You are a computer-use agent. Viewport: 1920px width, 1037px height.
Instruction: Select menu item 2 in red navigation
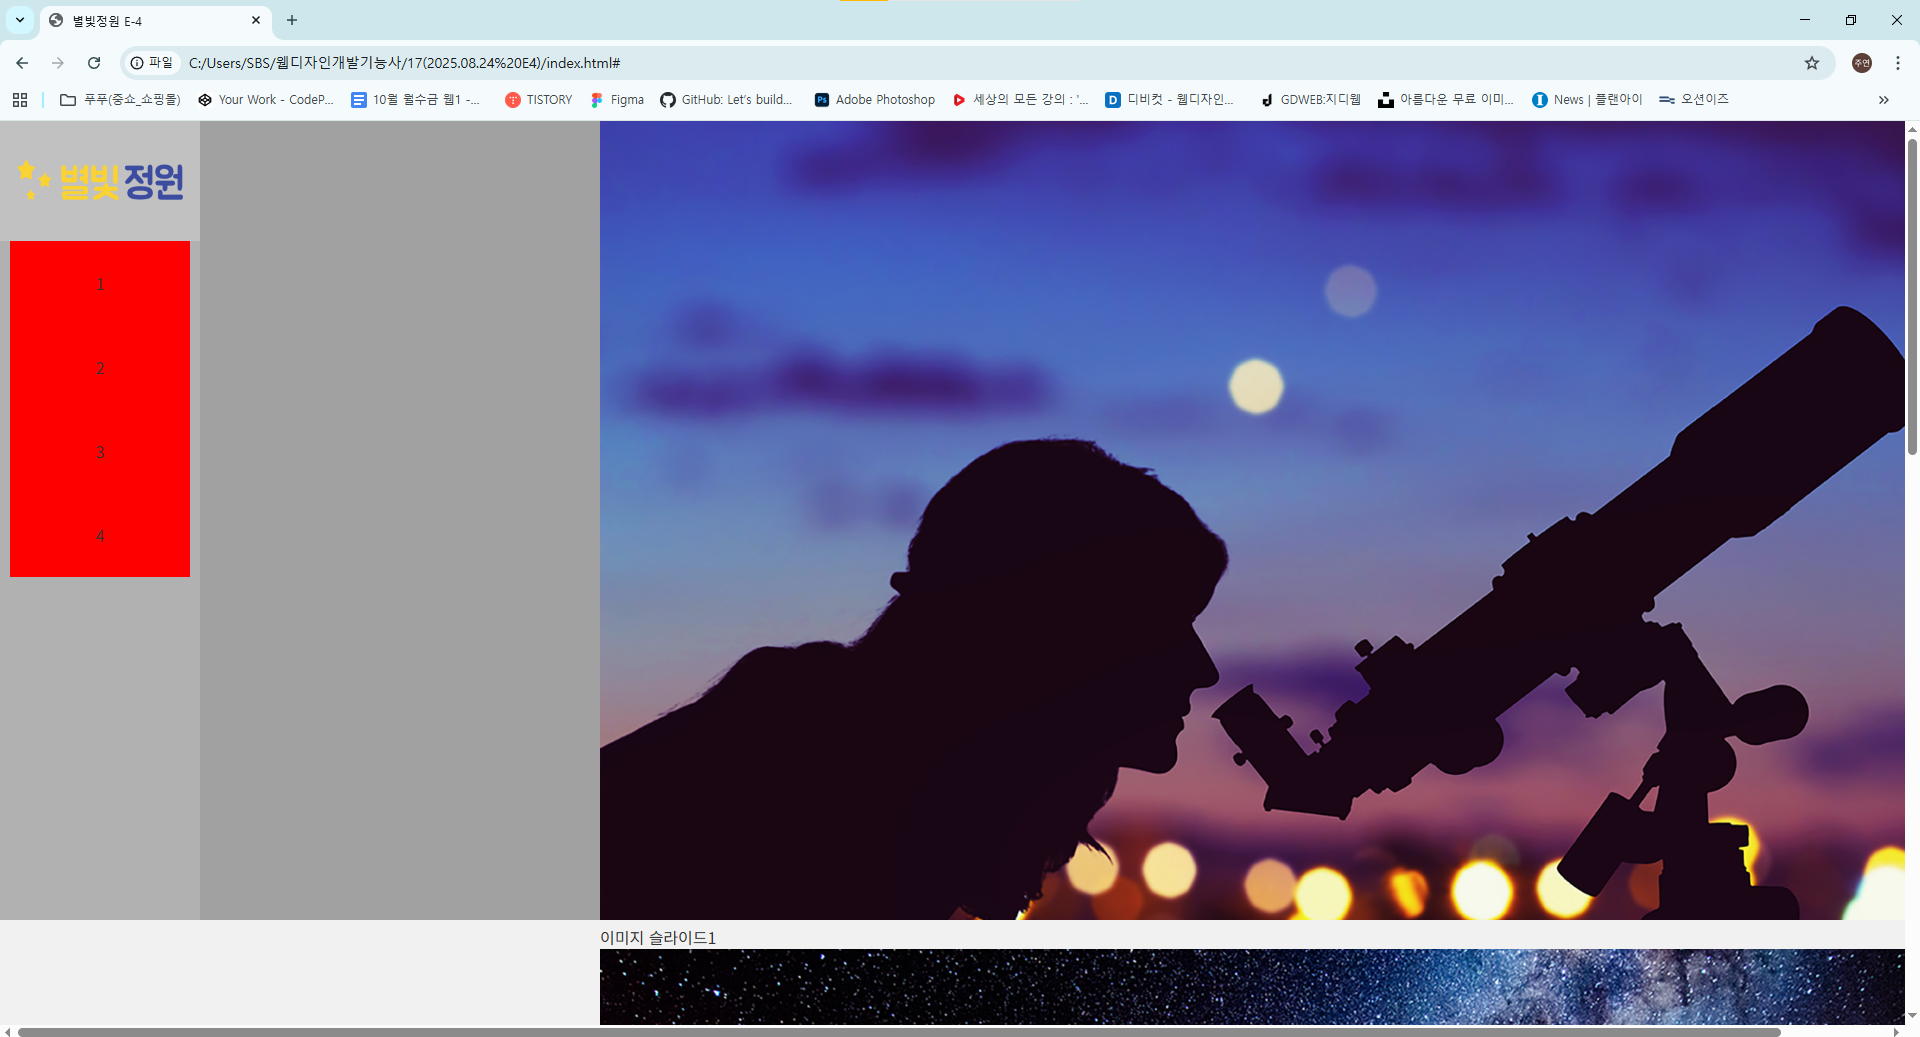pyautogui.click(x=100, y=368)
